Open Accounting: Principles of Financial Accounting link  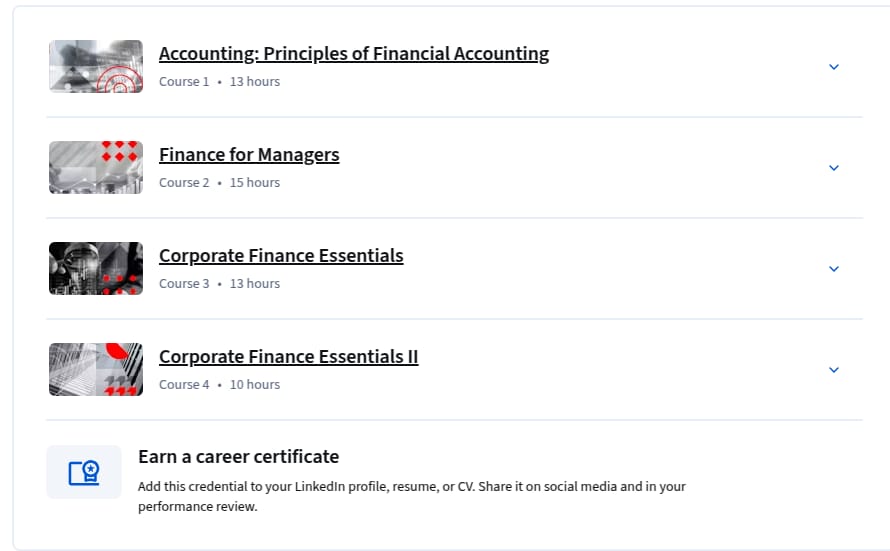coord(354,54)
